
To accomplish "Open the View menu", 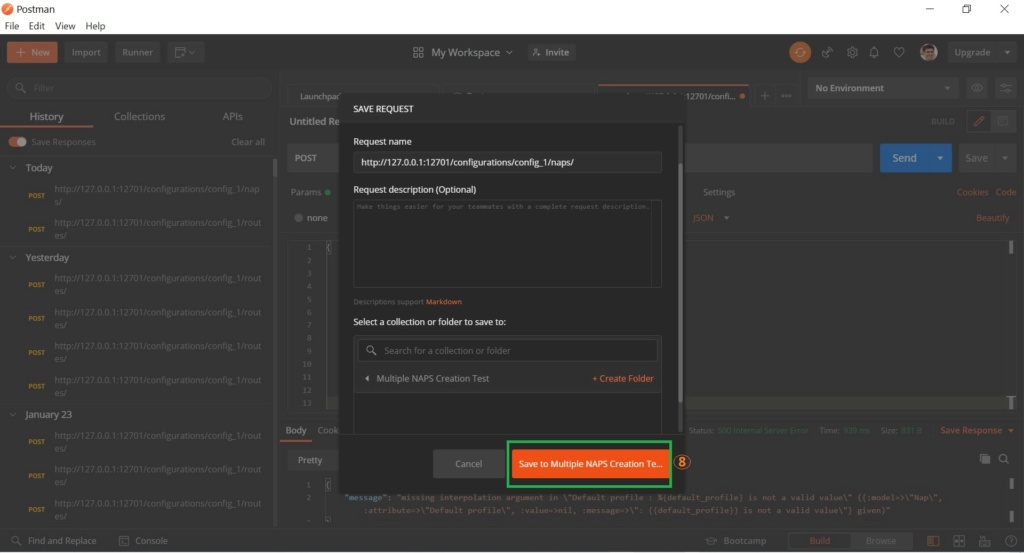I will tap(65, 26).
